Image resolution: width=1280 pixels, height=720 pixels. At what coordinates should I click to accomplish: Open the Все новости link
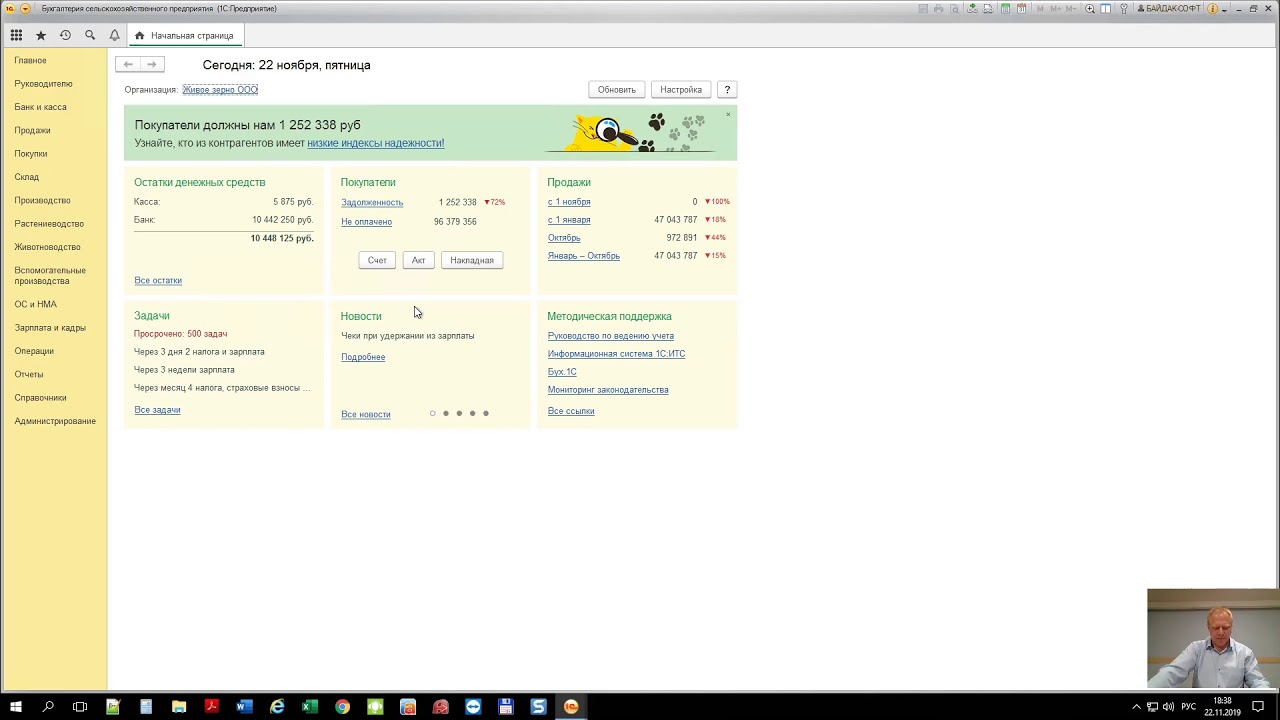click(x=366, y=414)
